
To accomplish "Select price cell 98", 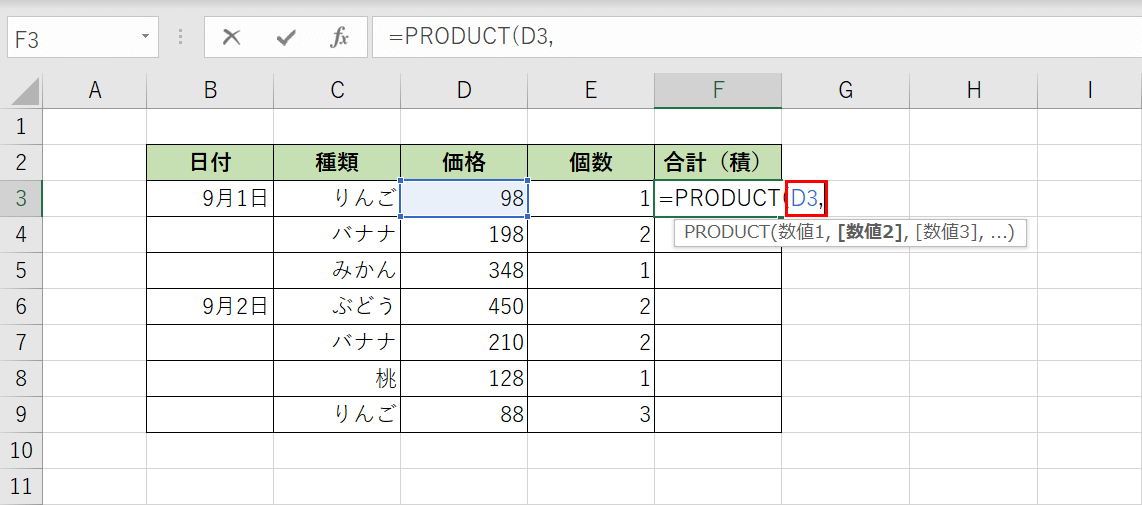I will (464, 198).
